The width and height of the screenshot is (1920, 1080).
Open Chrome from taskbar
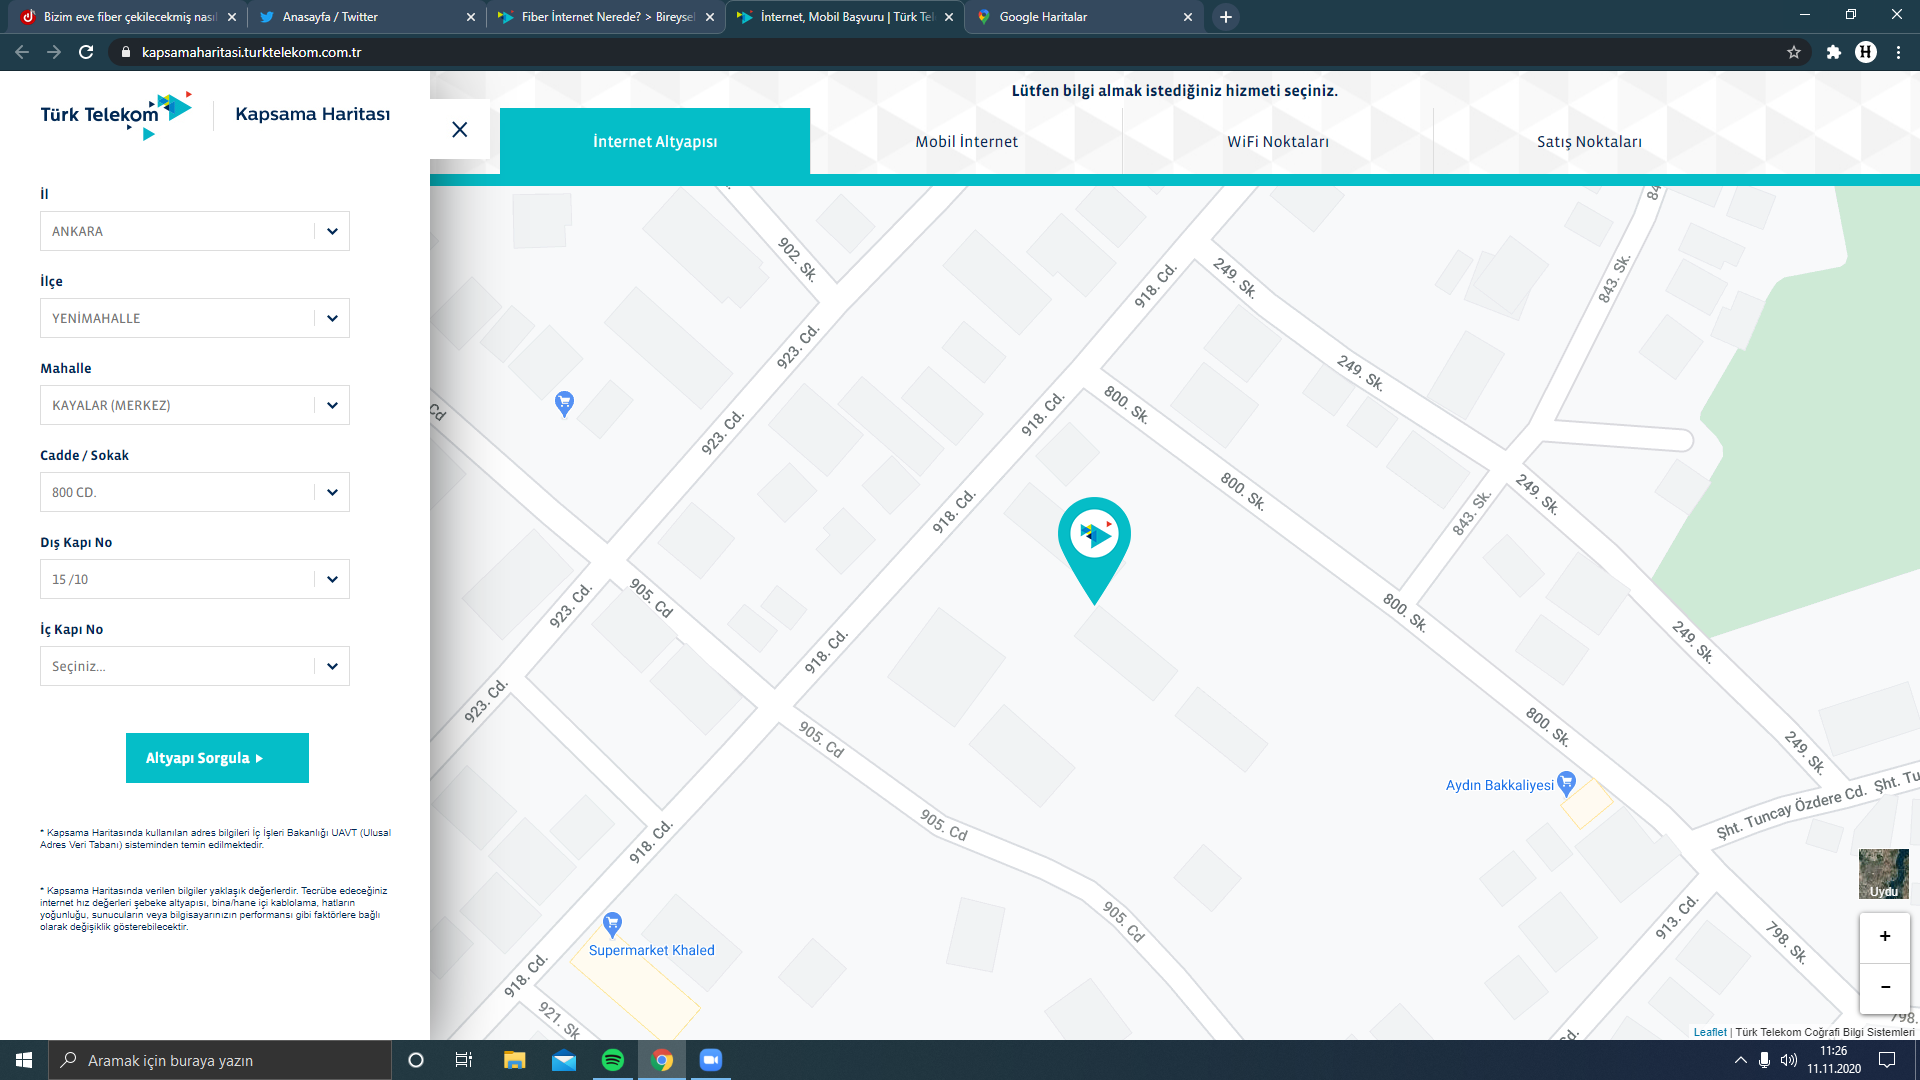coord(662,1060)
